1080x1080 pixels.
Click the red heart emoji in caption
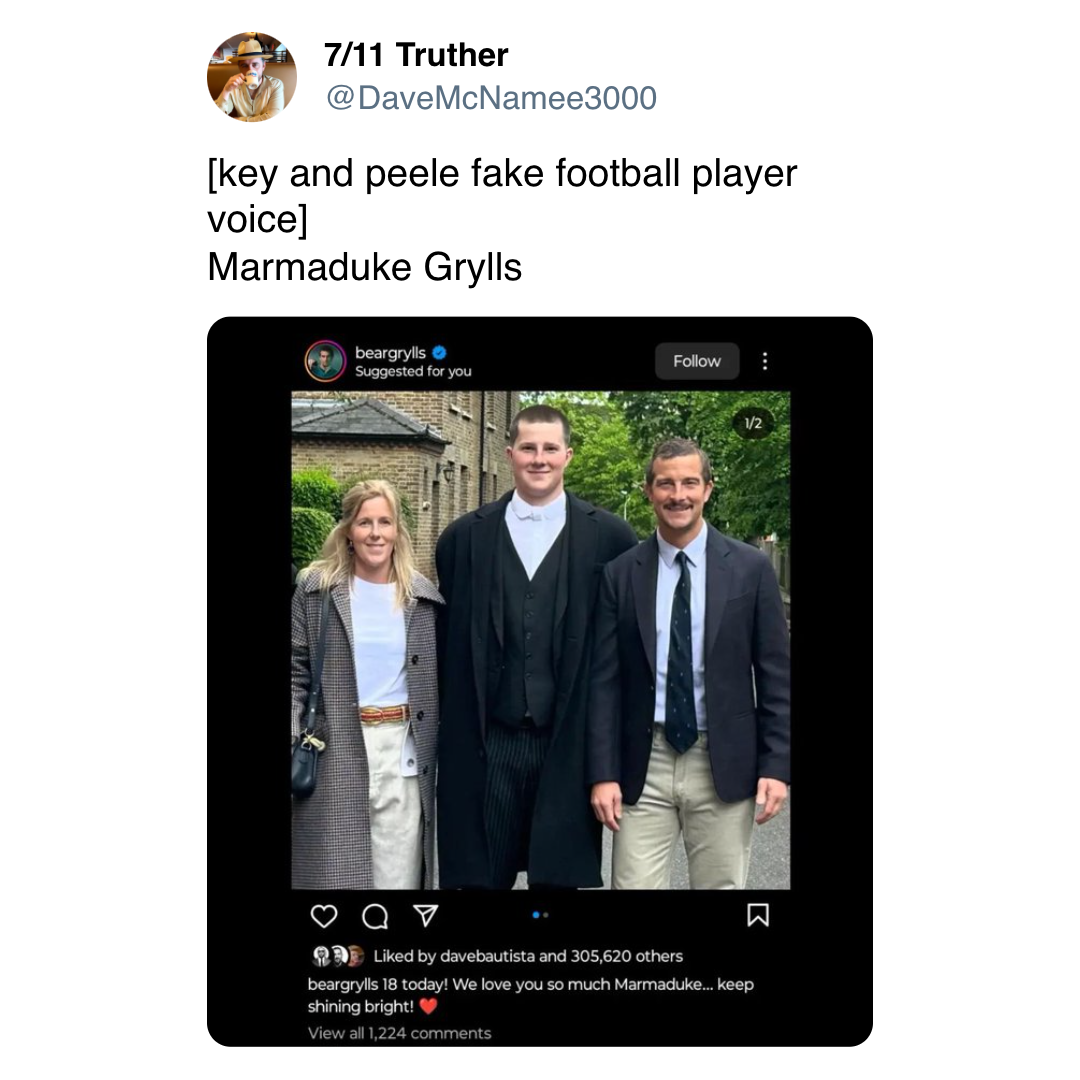point(428,1006)
